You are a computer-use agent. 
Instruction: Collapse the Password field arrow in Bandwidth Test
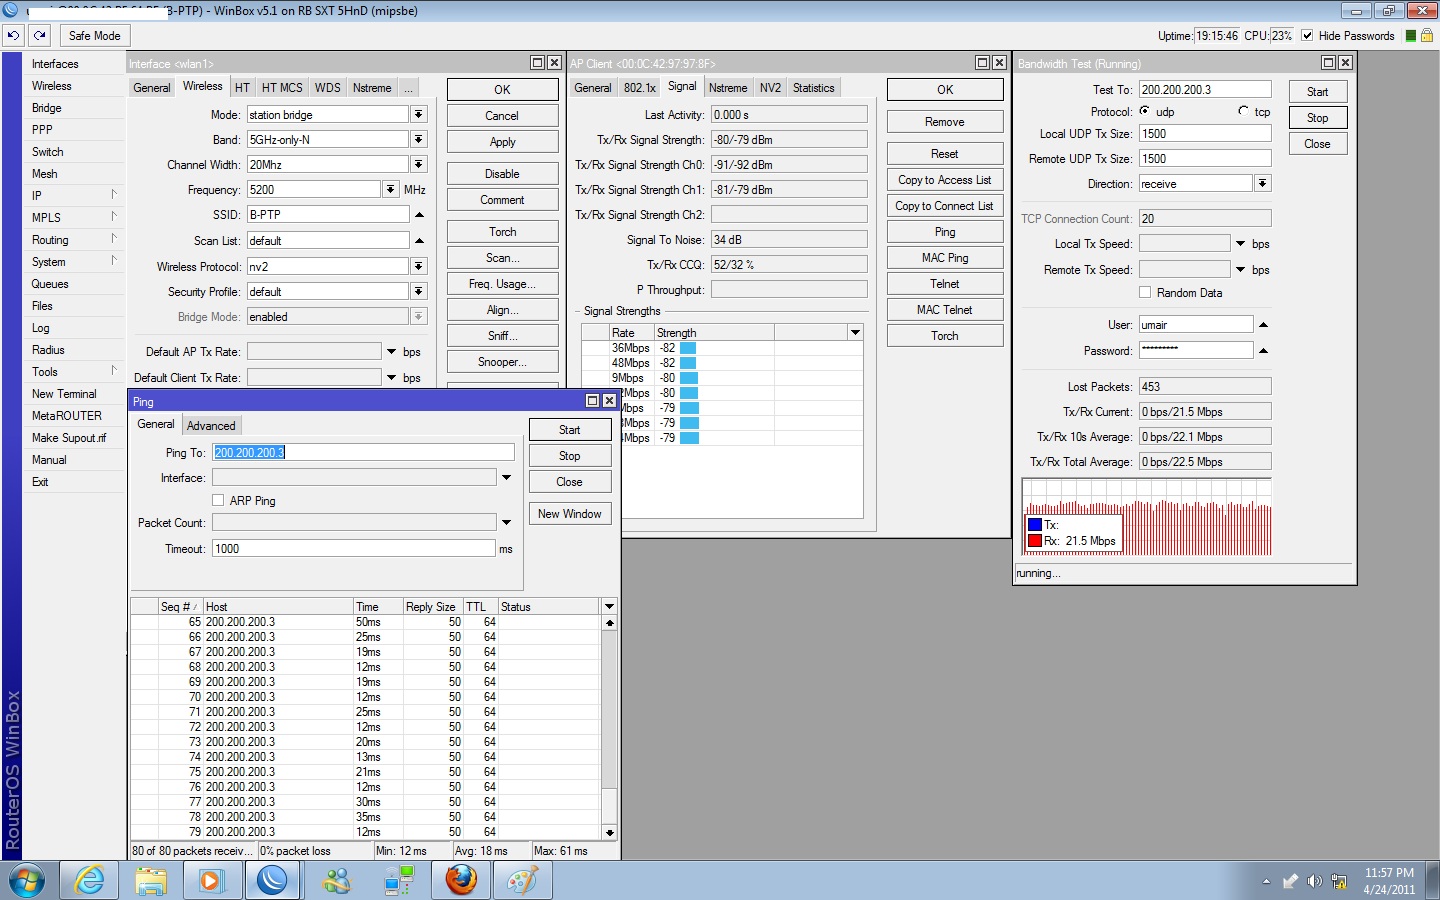pyautogui.click(x=1263, y=351)
